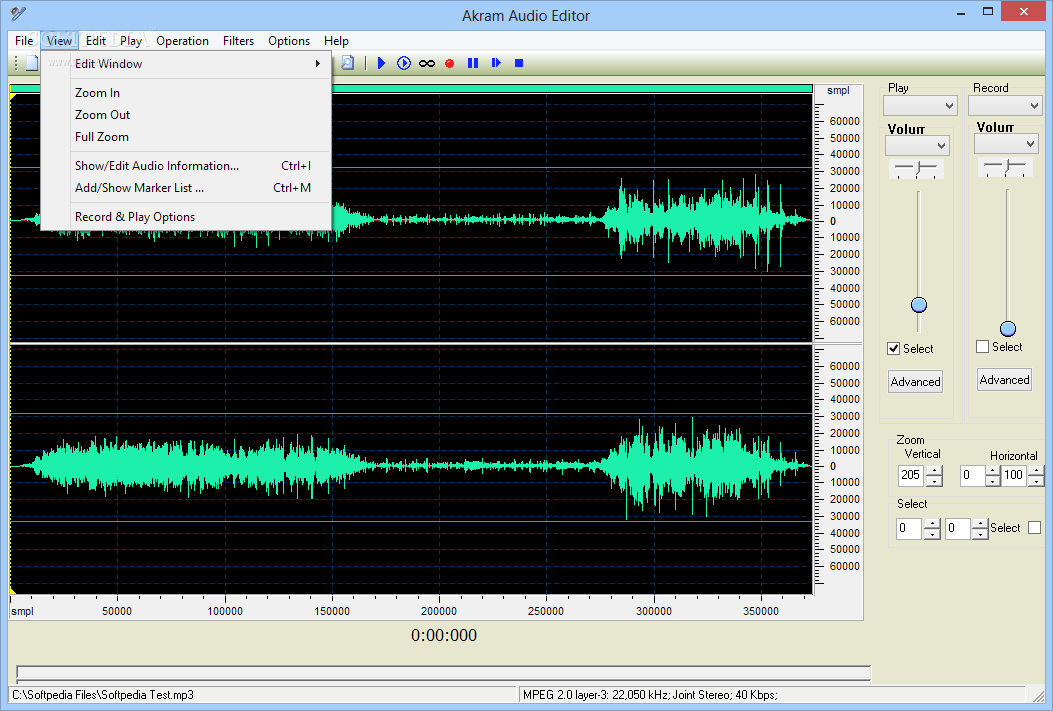This screenshot has height=711, width=1053.
Task: Open the Edit menu
Action: (x=96, y=41)
